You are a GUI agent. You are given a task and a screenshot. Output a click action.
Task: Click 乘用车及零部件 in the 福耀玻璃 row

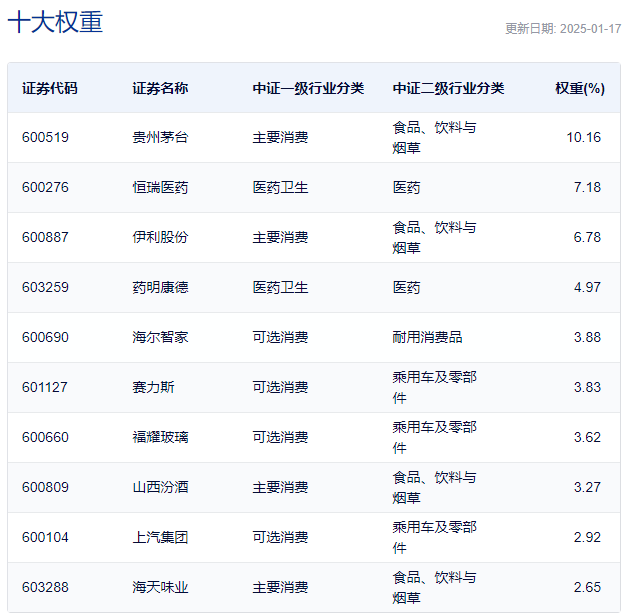click(x=434, y=437)
